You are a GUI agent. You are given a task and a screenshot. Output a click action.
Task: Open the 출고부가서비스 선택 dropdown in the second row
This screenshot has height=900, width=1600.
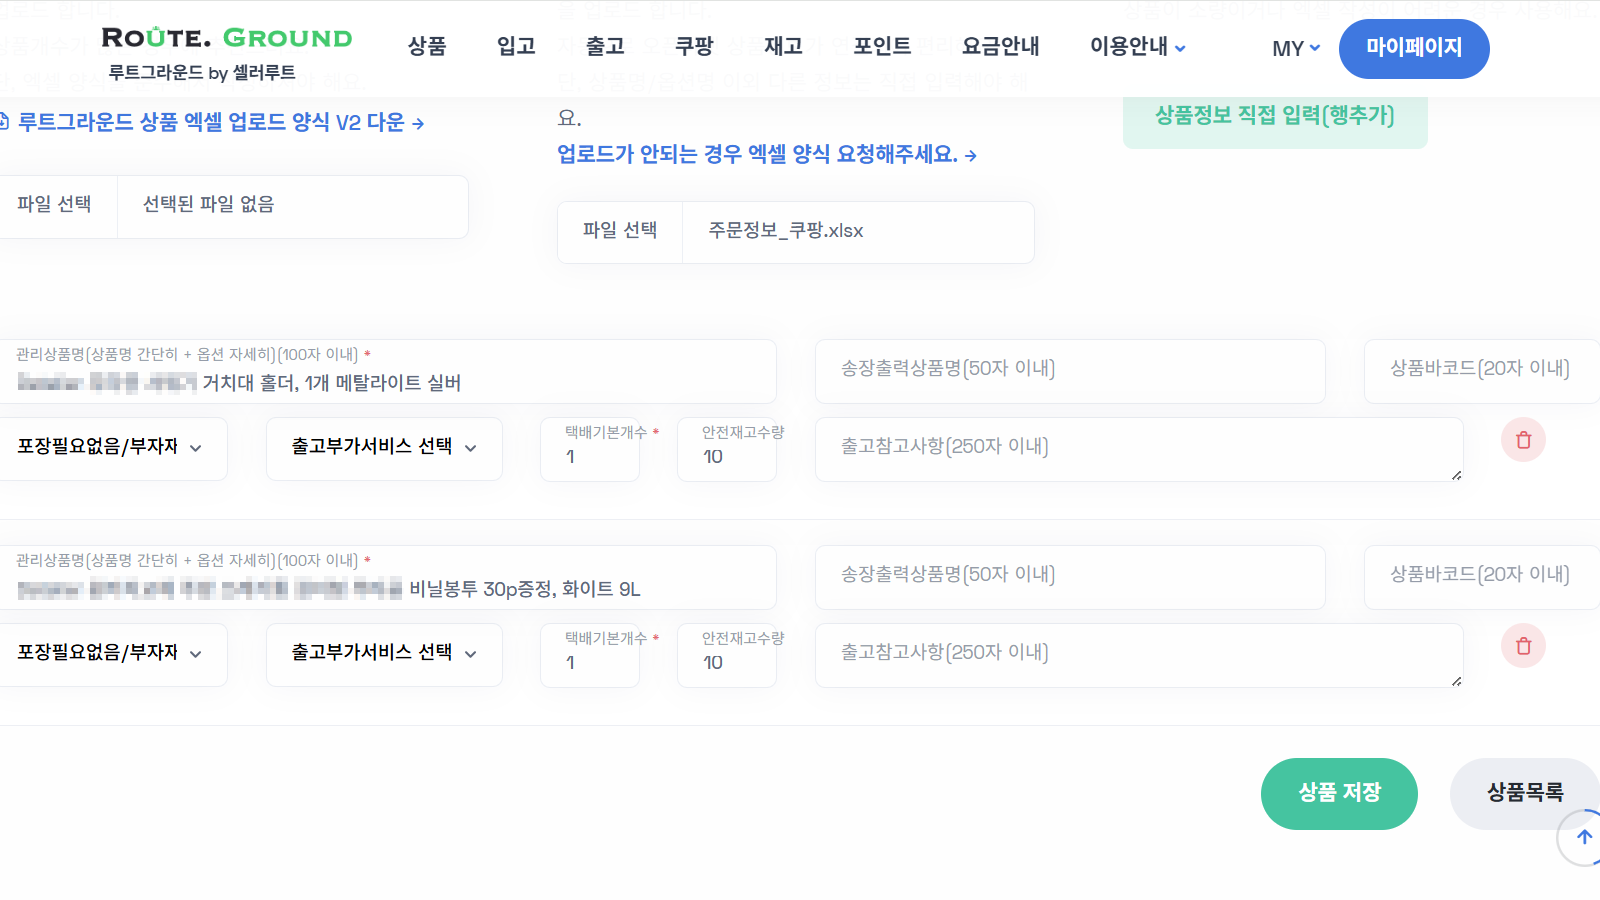coord(384,654)
